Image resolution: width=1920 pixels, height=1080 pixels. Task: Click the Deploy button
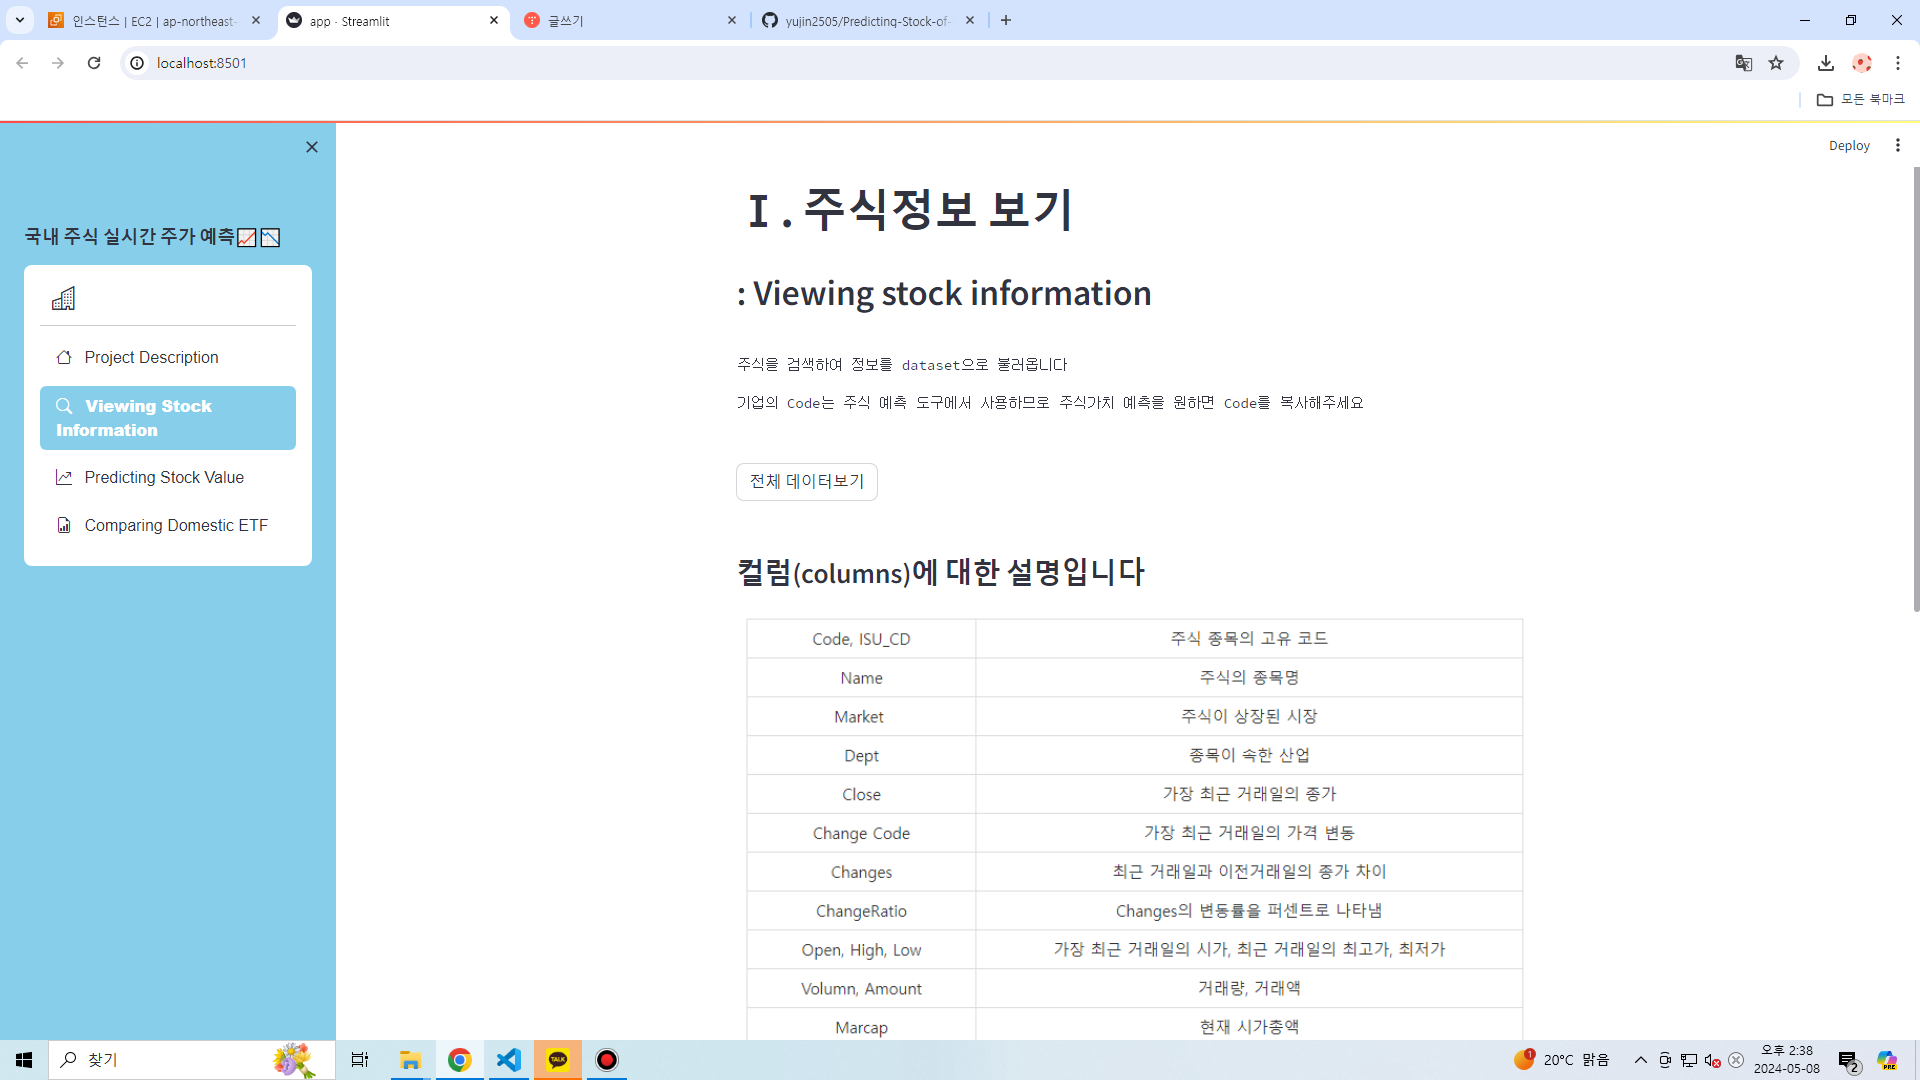[1848, 145]
